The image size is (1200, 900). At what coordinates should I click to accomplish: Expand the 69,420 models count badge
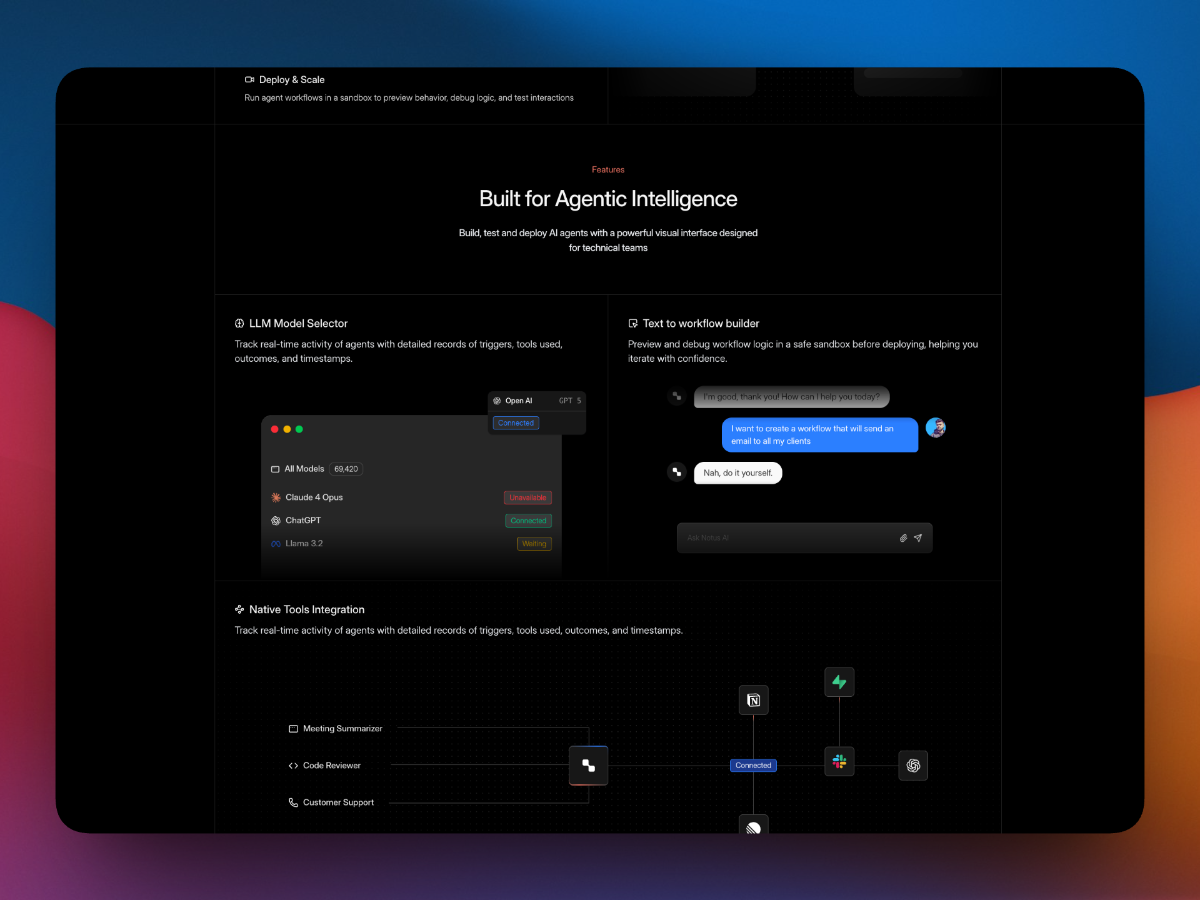(345, 468)
